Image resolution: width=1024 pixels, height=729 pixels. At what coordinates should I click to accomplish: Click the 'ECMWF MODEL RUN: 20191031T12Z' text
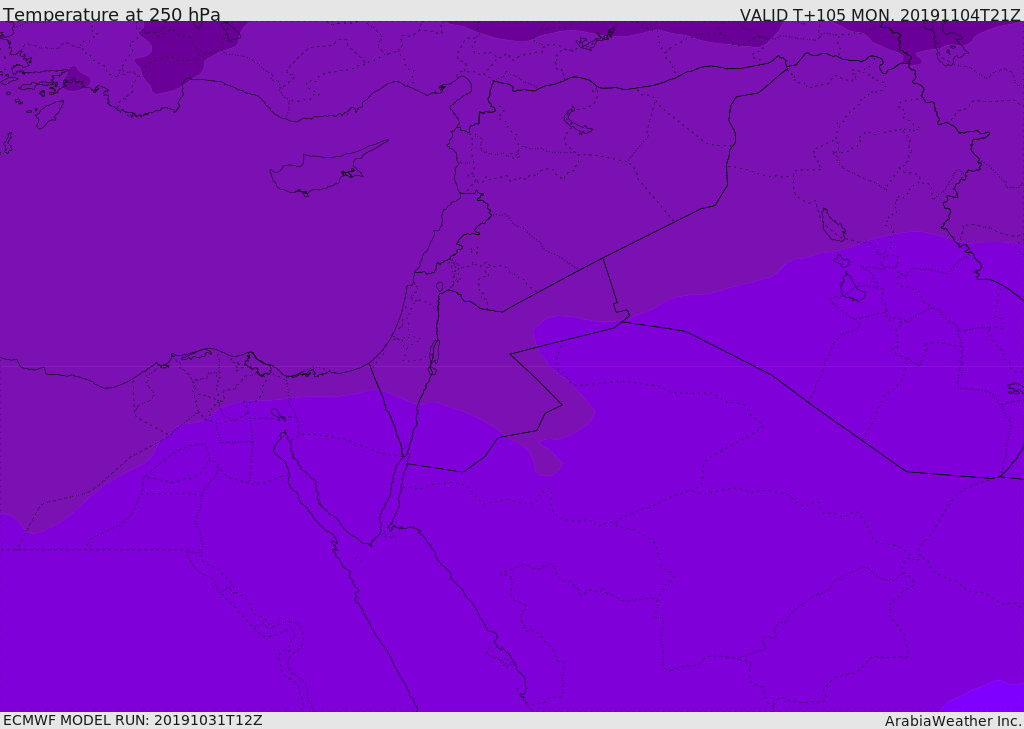point(133,720)
